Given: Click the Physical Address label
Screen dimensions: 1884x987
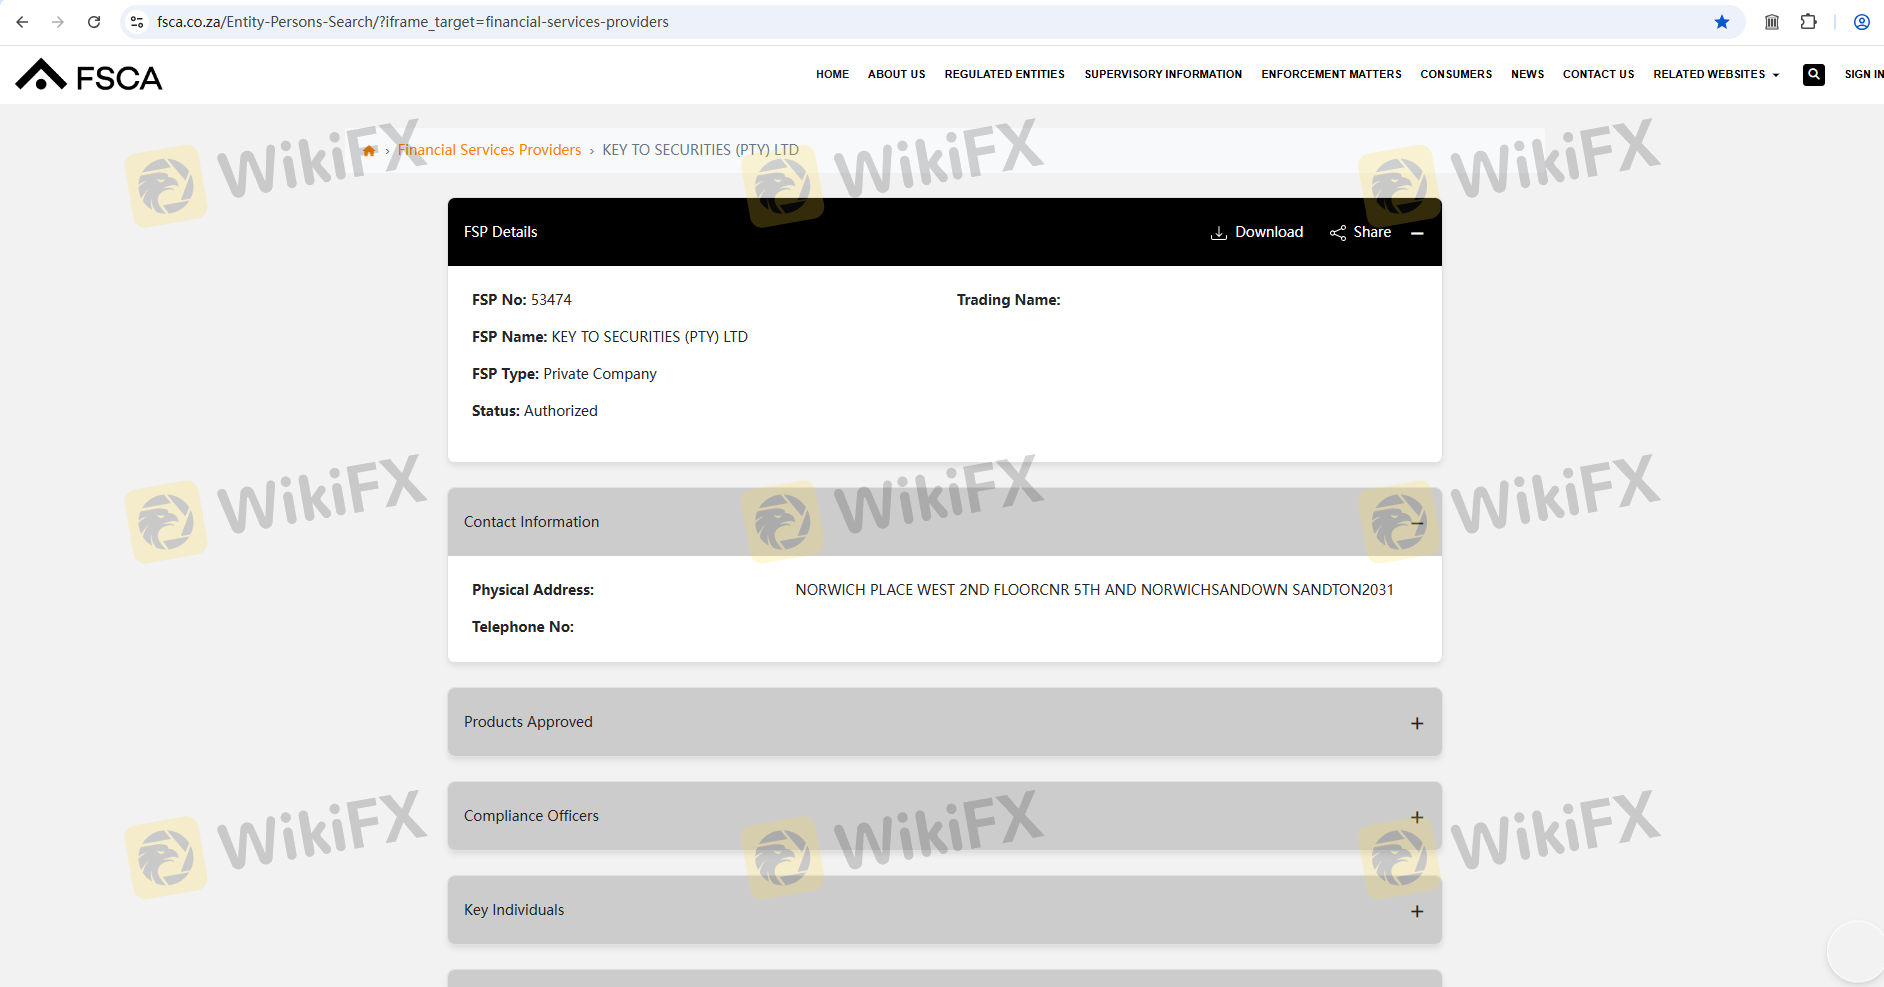Looking at the screenshot, I should 533,590.
